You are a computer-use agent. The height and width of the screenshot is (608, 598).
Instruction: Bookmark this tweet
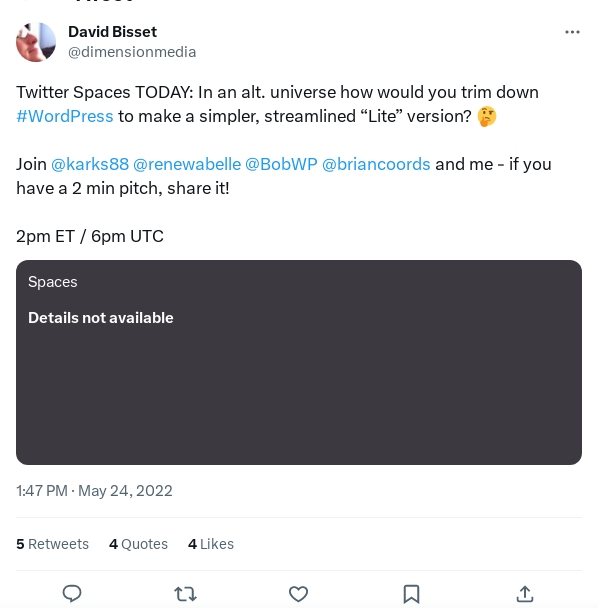point(411,594)
